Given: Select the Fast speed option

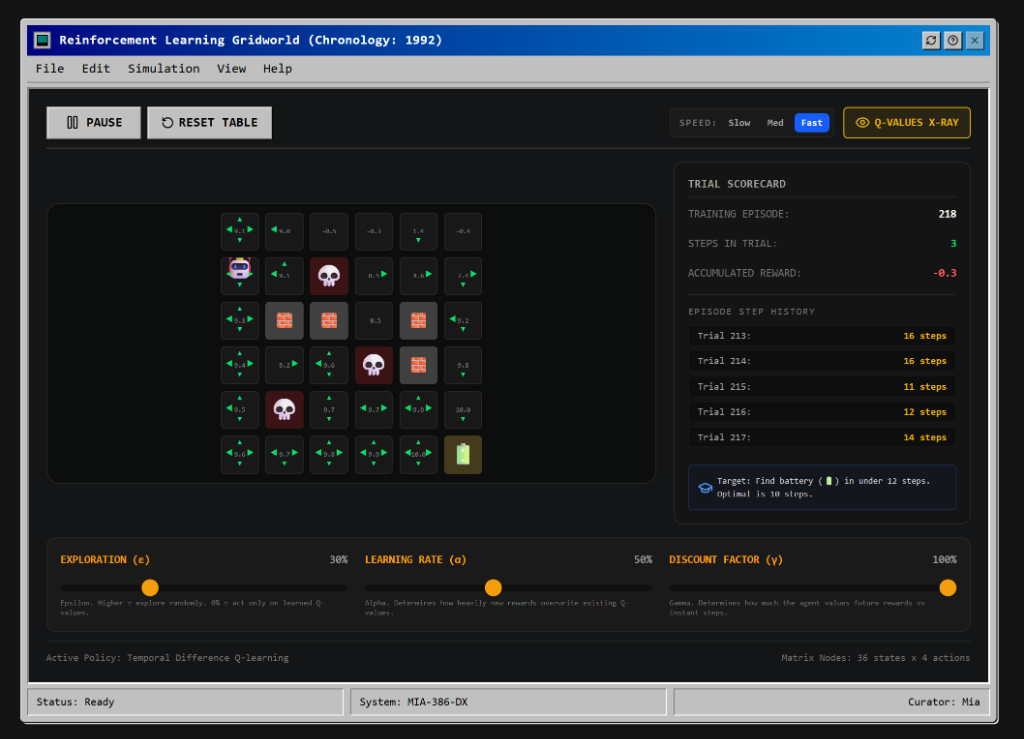Looking at the screenshot, I should pos(812,123).
